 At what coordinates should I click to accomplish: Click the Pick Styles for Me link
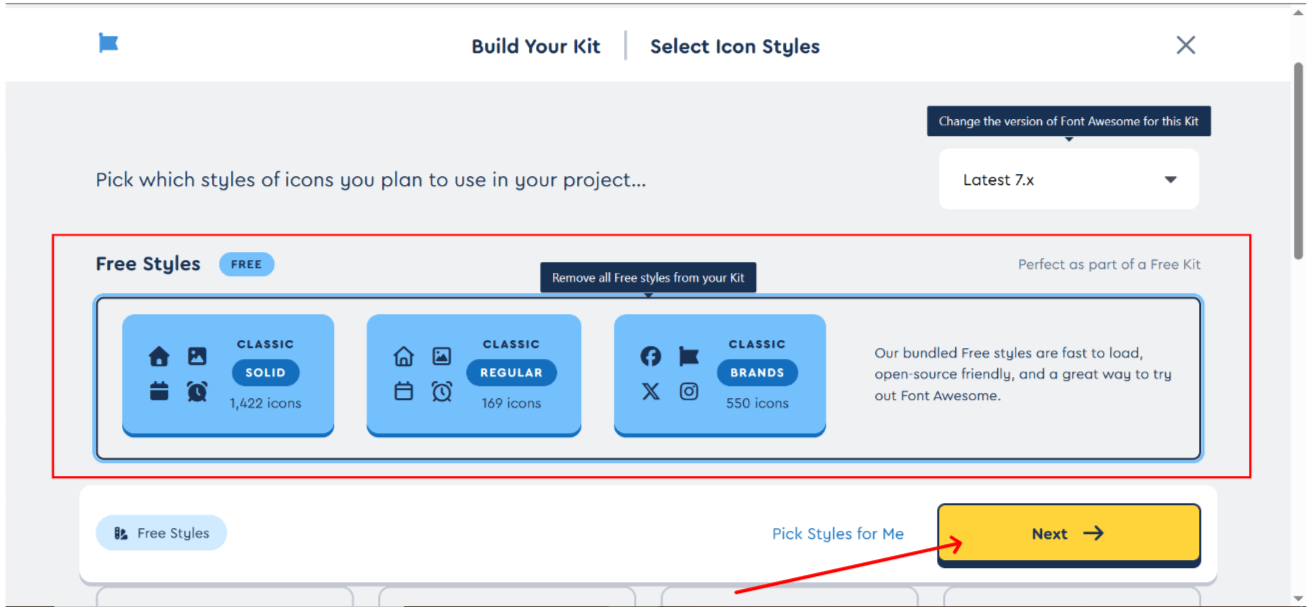(x=838, y=534)
